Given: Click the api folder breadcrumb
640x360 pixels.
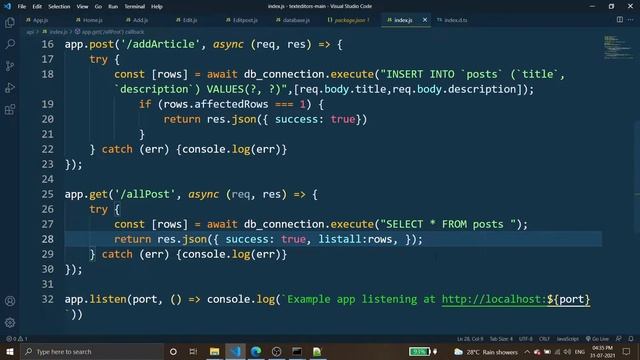Looking at the screenshot, I should 30,32.
